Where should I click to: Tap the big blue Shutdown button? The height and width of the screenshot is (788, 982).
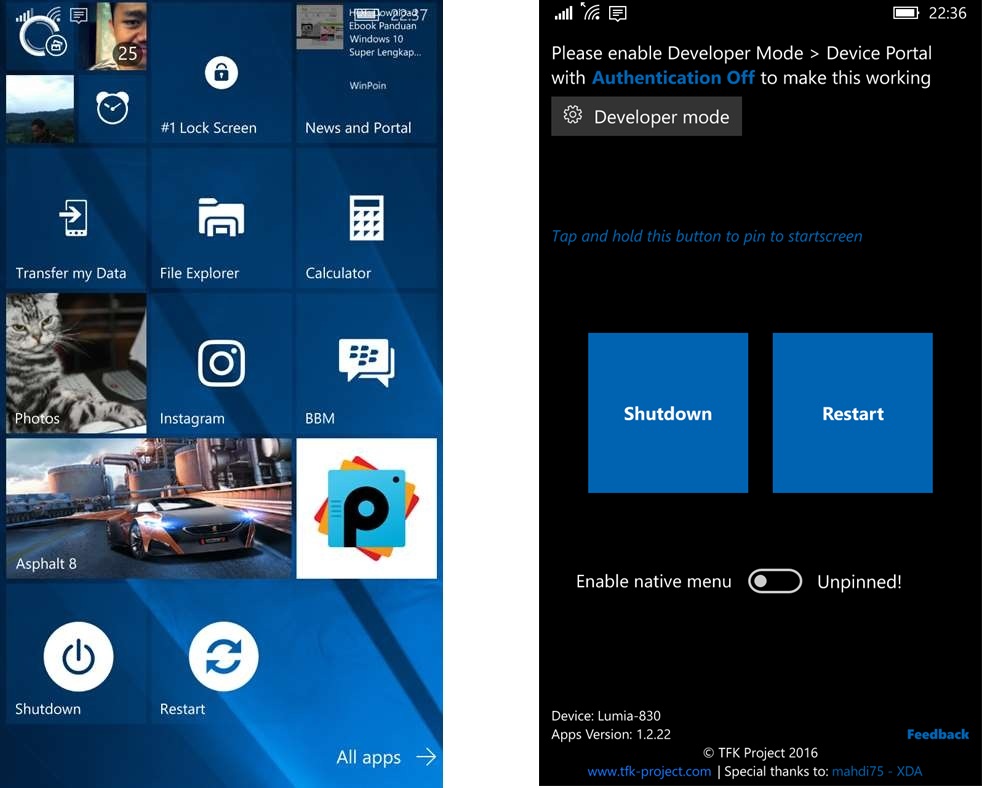(668, 413)
